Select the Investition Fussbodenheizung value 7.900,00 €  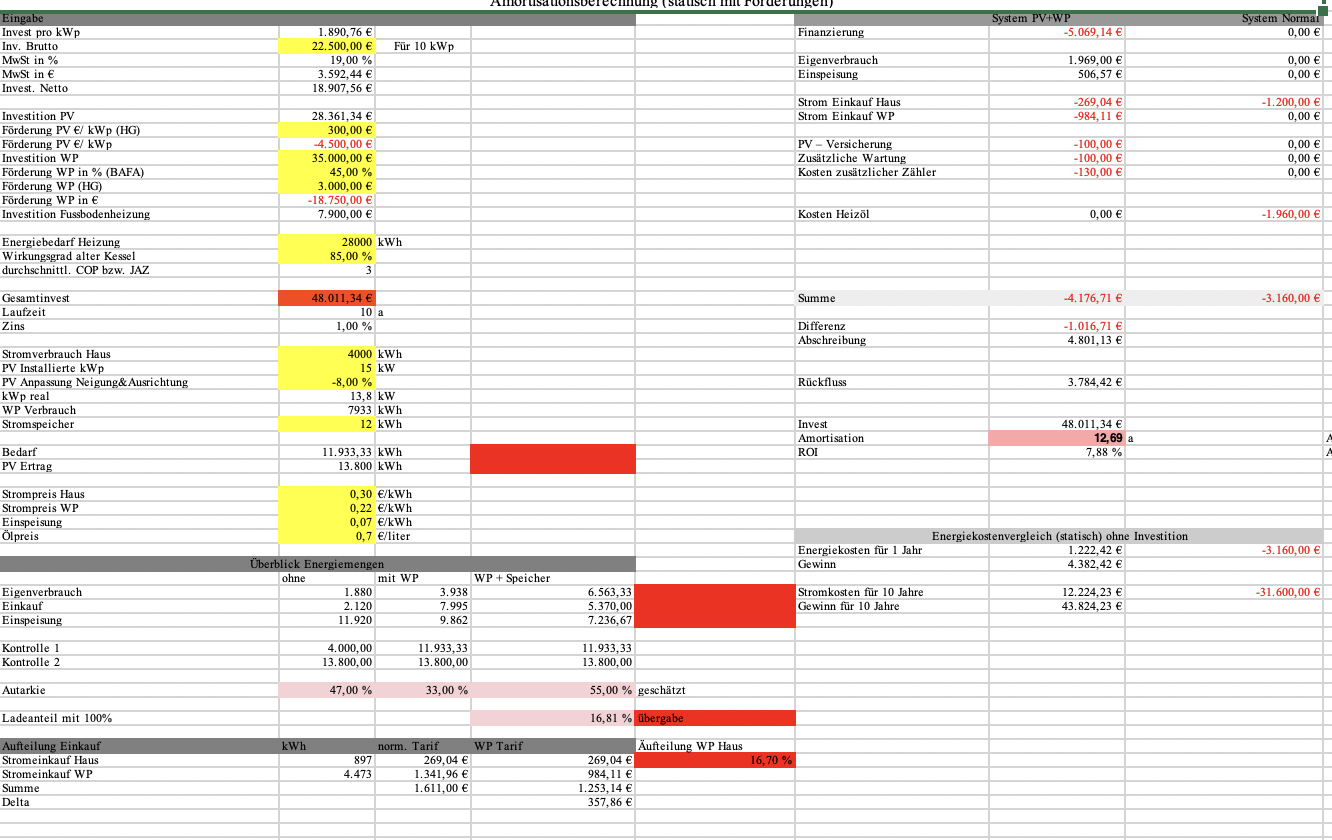345,214
